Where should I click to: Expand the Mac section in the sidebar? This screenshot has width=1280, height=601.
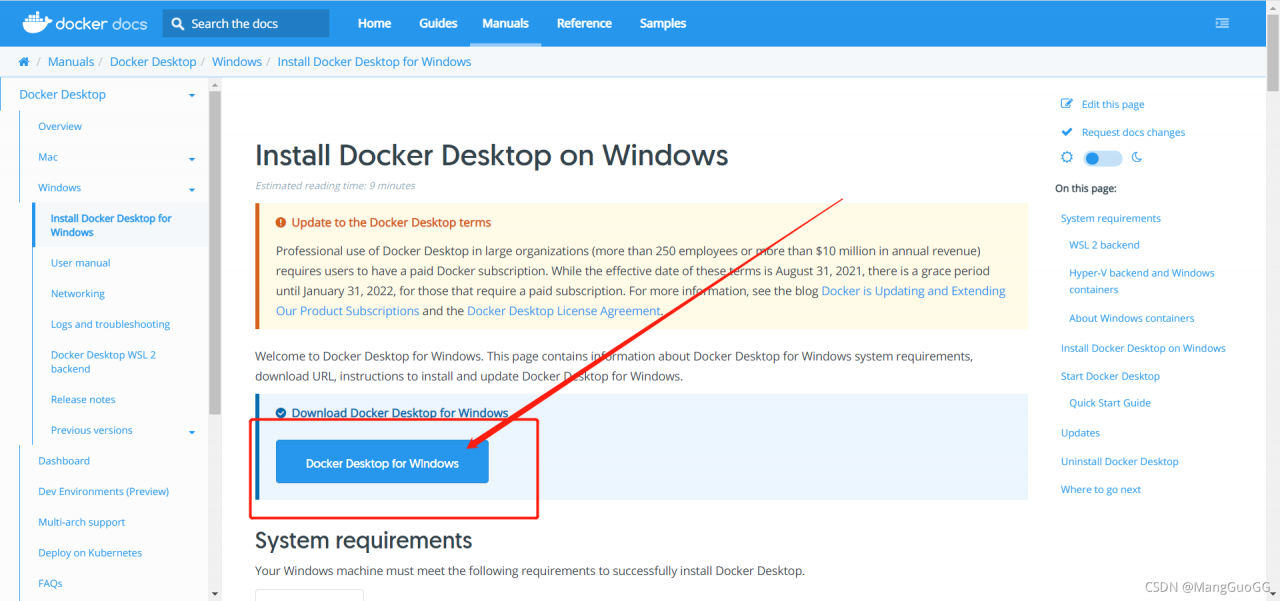(x=191, y=157)
